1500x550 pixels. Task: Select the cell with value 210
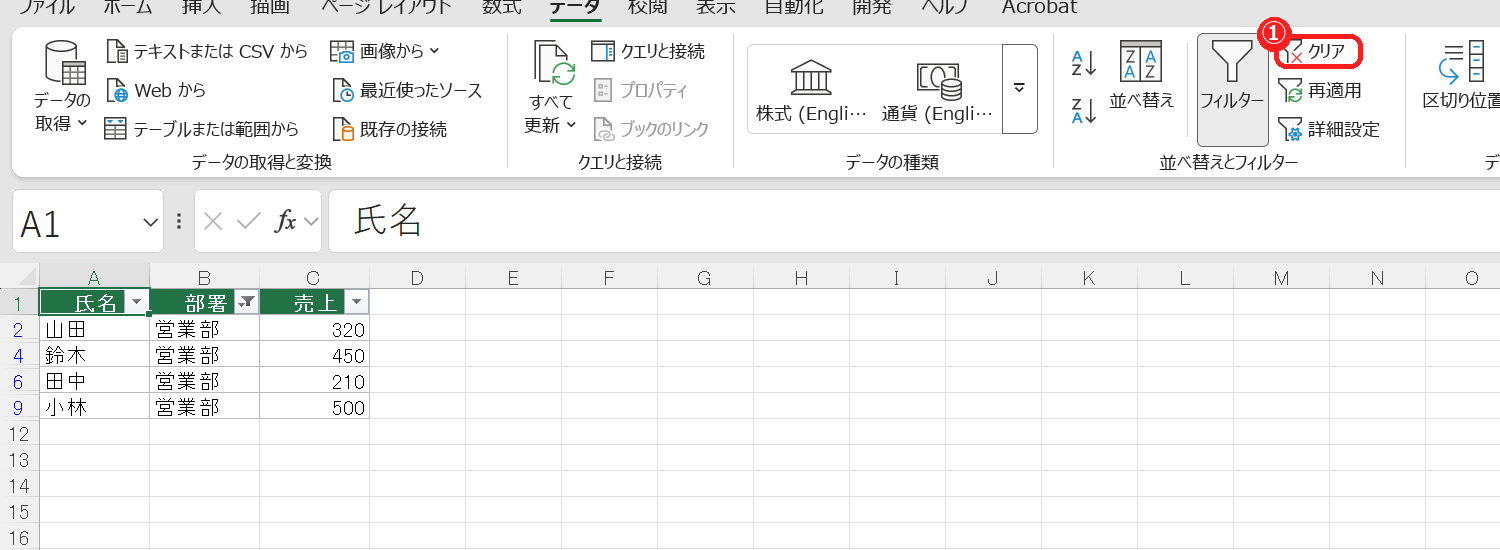click(x=314, y=381)
